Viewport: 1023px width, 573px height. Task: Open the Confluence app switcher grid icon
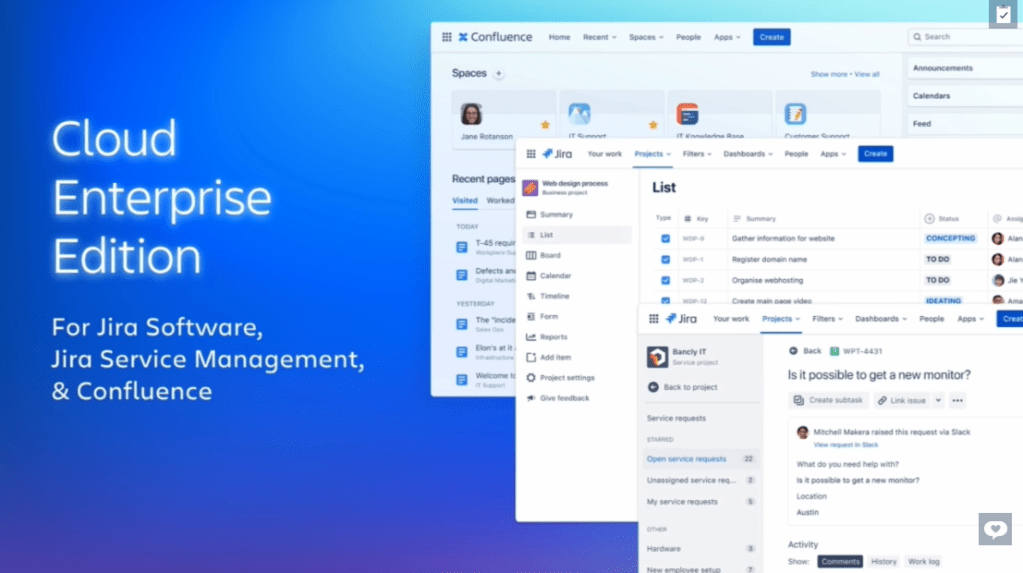tap(447, 37)
